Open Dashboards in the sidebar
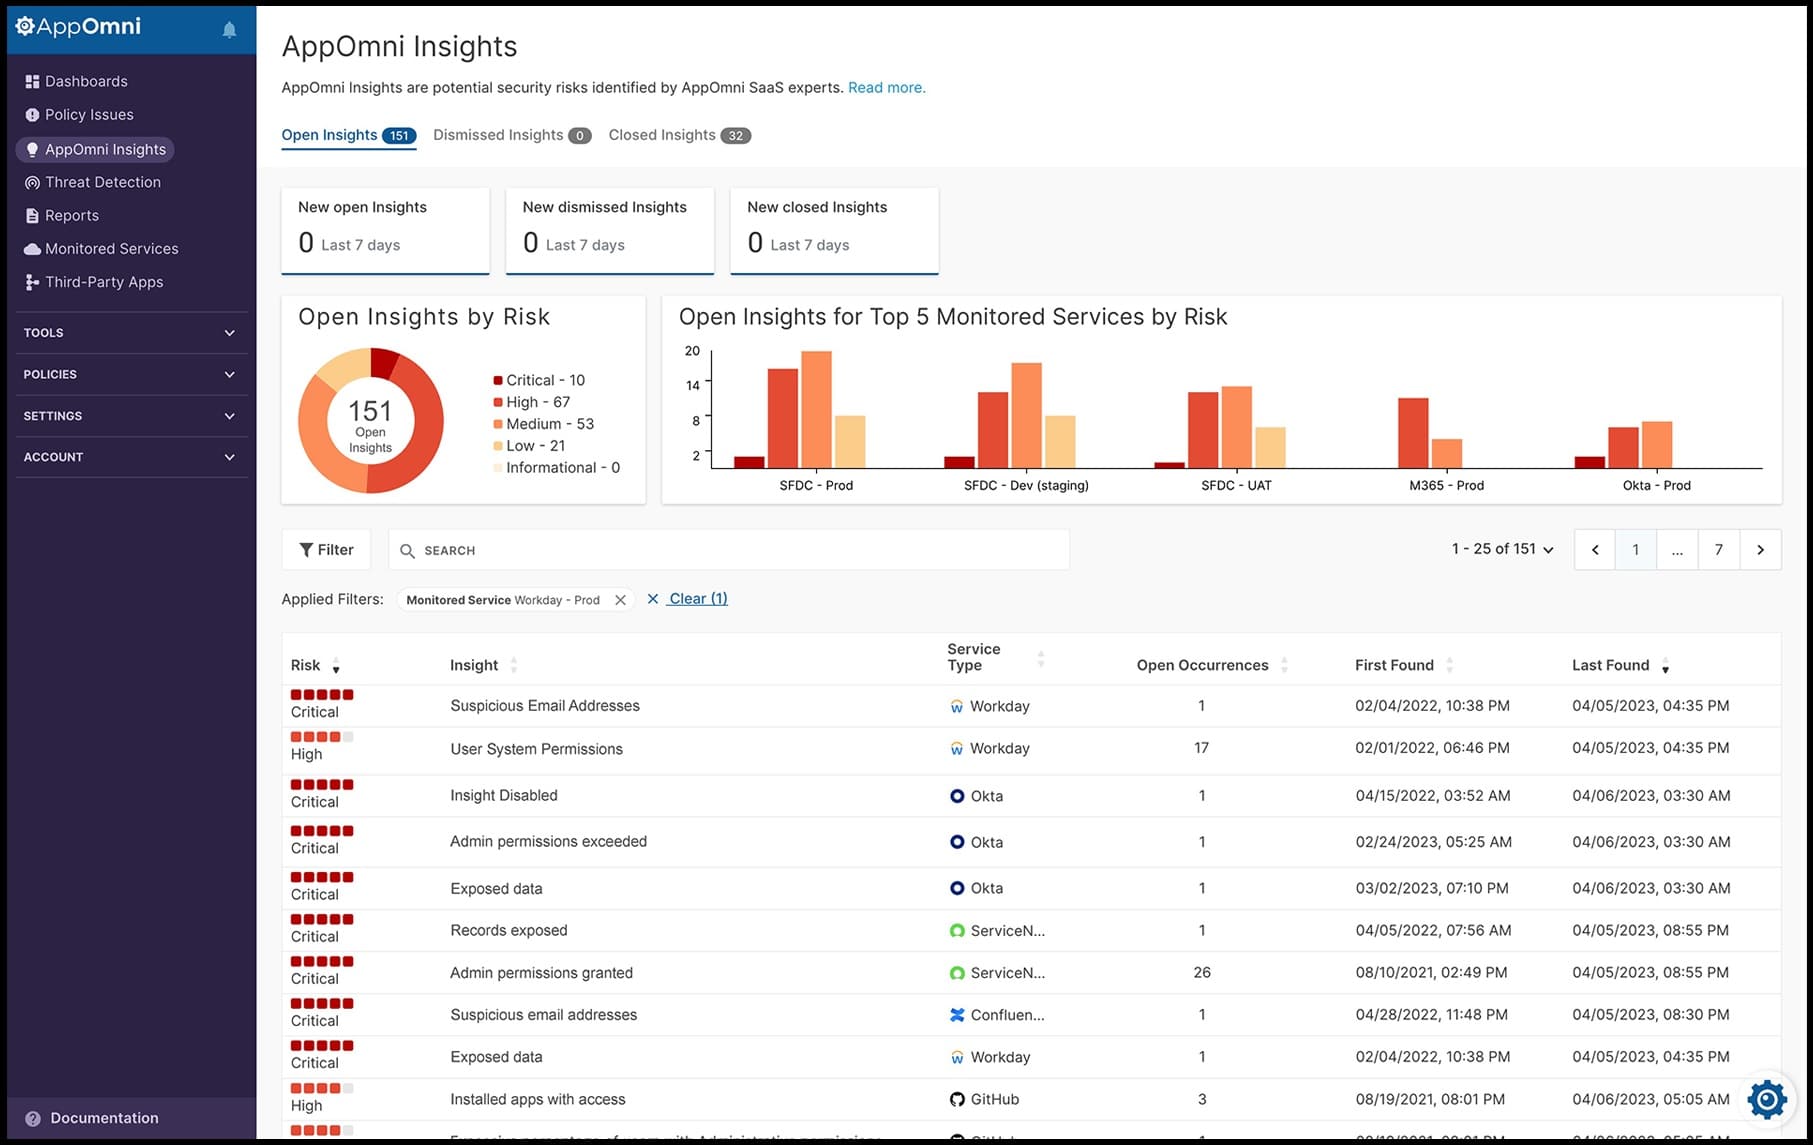The image size is (1813, 1145). click(x=86, y=81)
